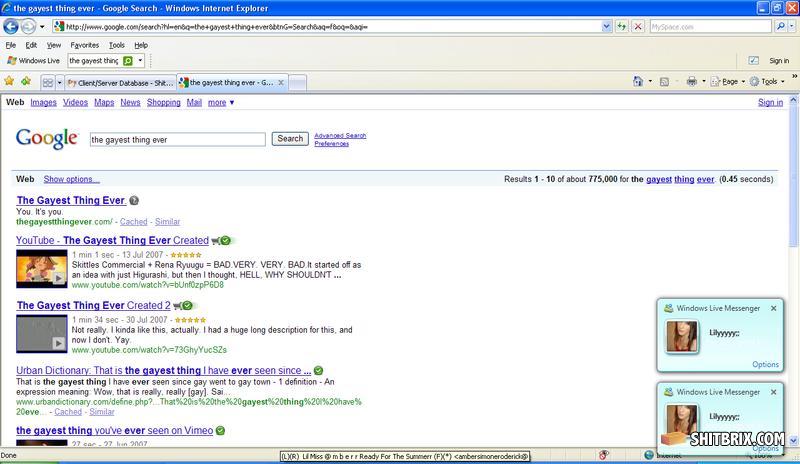Open the Tools gear menu in command bar

(x=767, y=81)
